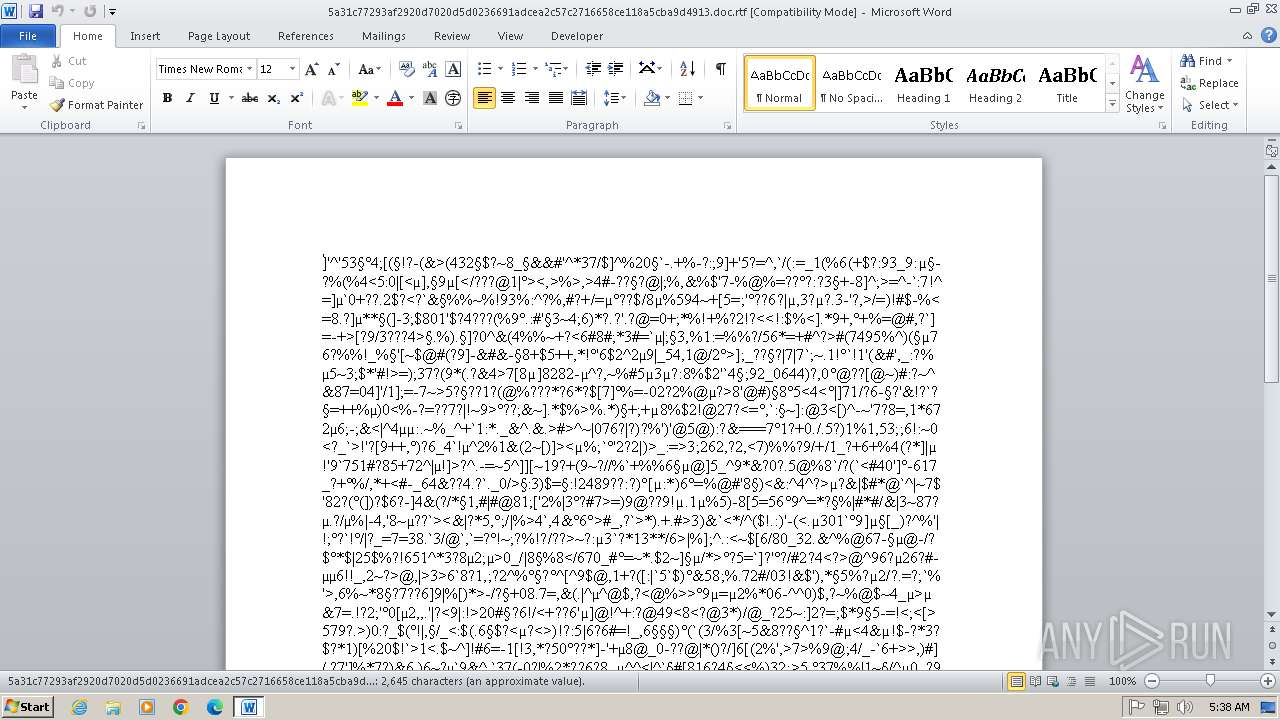Open font name dropdown
The image size is (1280, 720).
pos(249,69)
